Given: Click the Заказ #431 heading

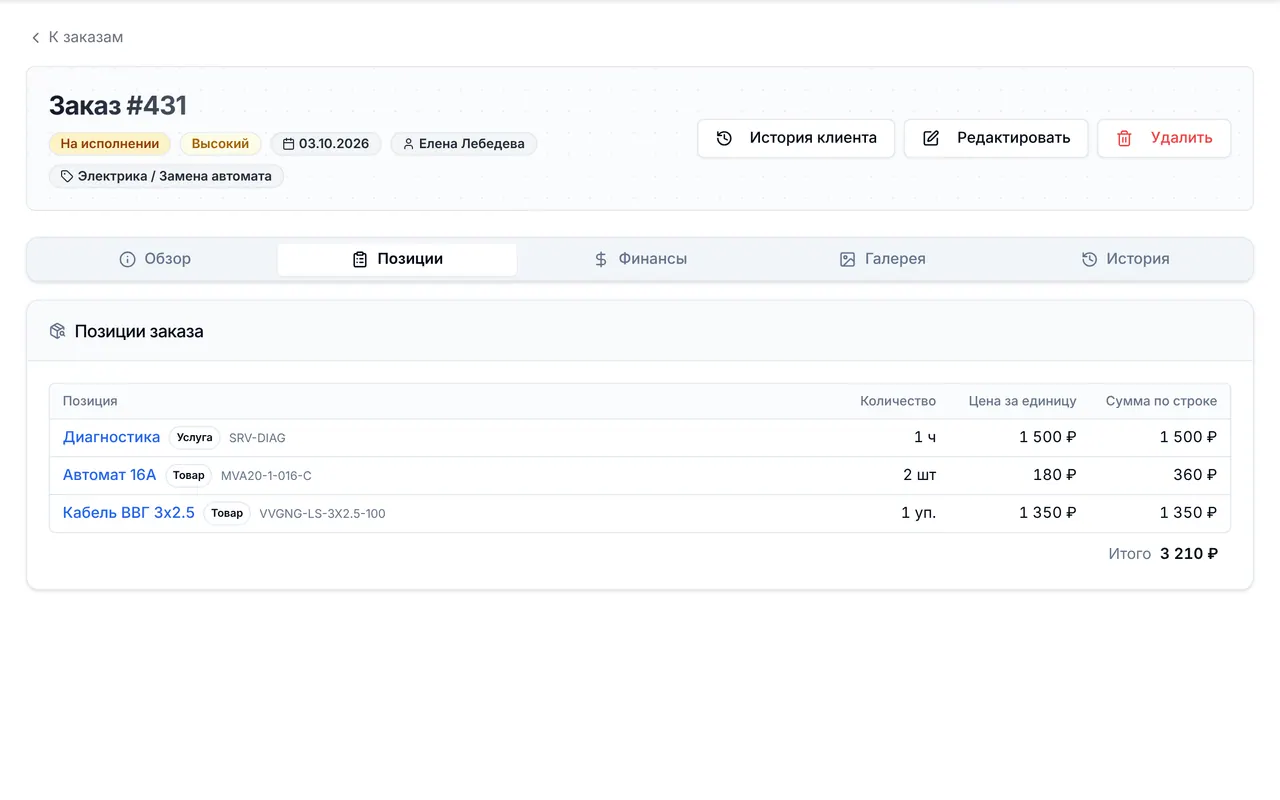Looking at the screenshot, I should pos(118,106).
